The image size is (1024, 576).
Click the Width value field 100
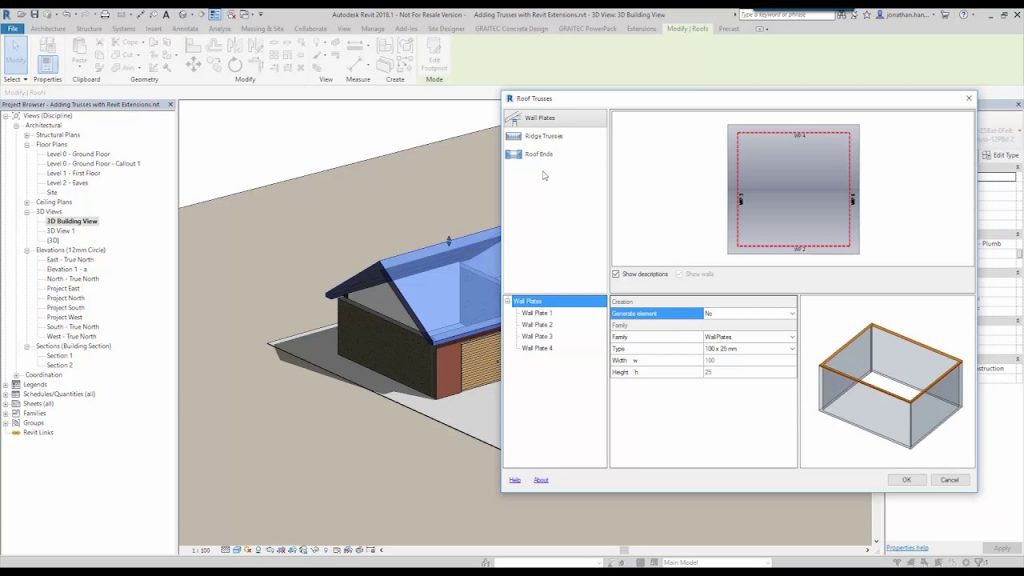coord(750,360)
